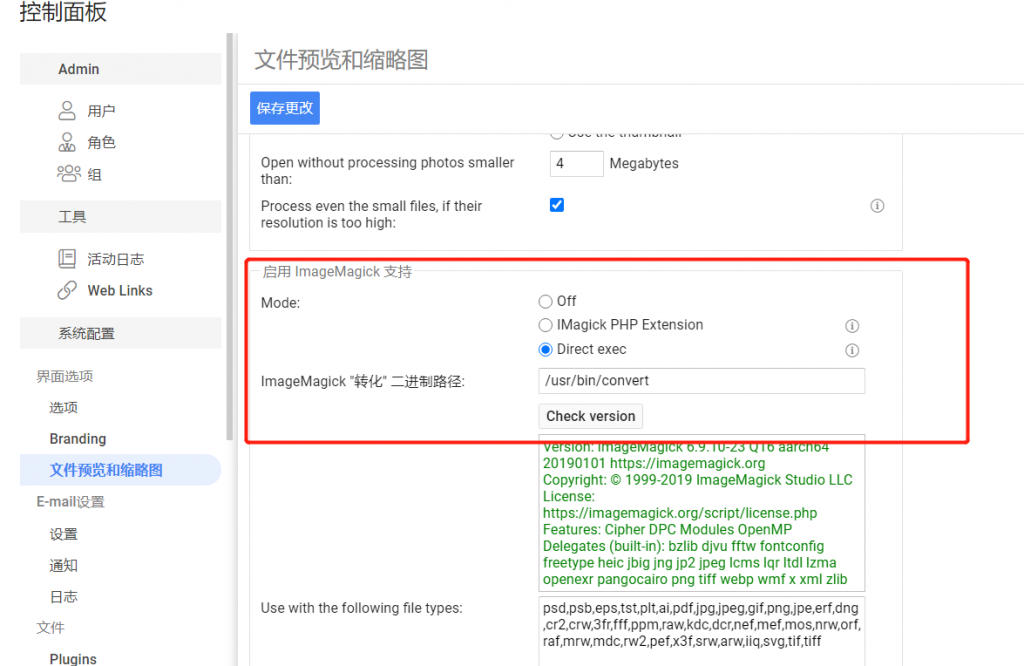This screenshot has width=1024, height=666.
Task: Click the 角色 roles icon
Action: [x=67, y=142]
